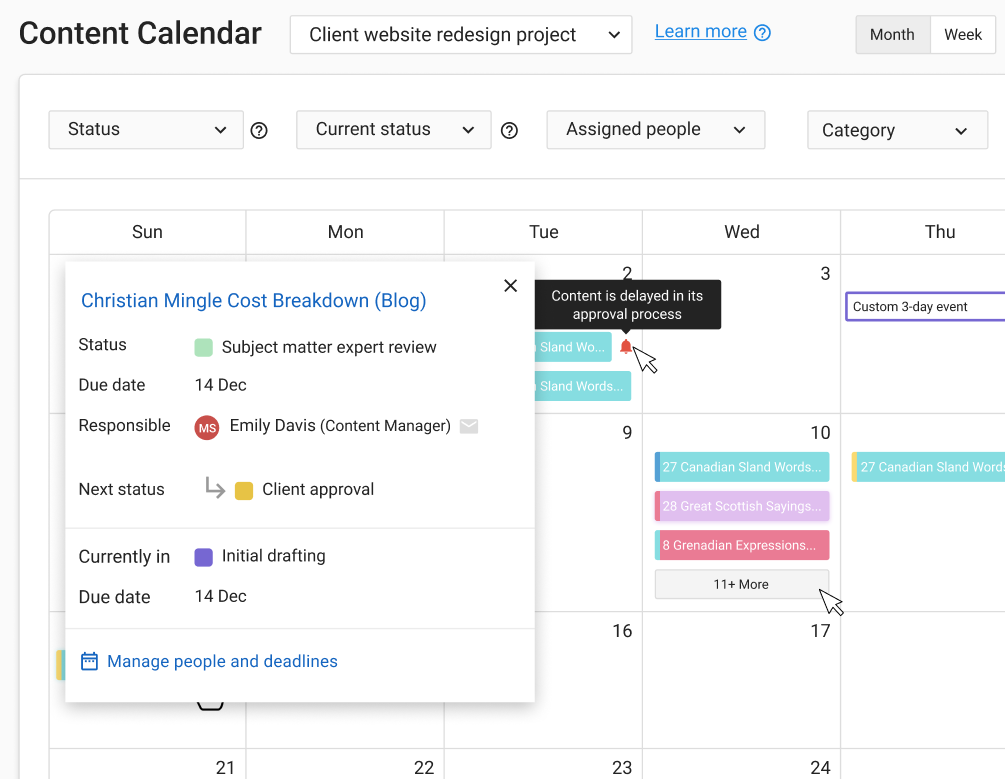
Task: Click the MS avatar for Emily Davis
Action: click(x=207, y=428)
